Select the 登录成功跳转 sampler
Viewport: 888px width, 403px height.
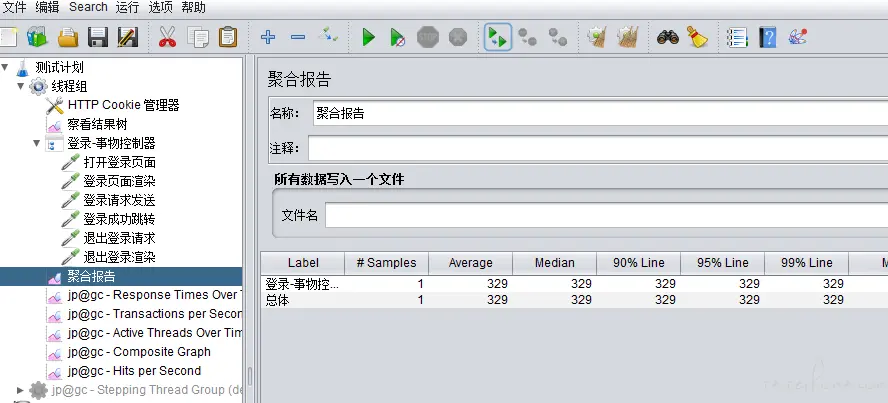pos(119,220)
